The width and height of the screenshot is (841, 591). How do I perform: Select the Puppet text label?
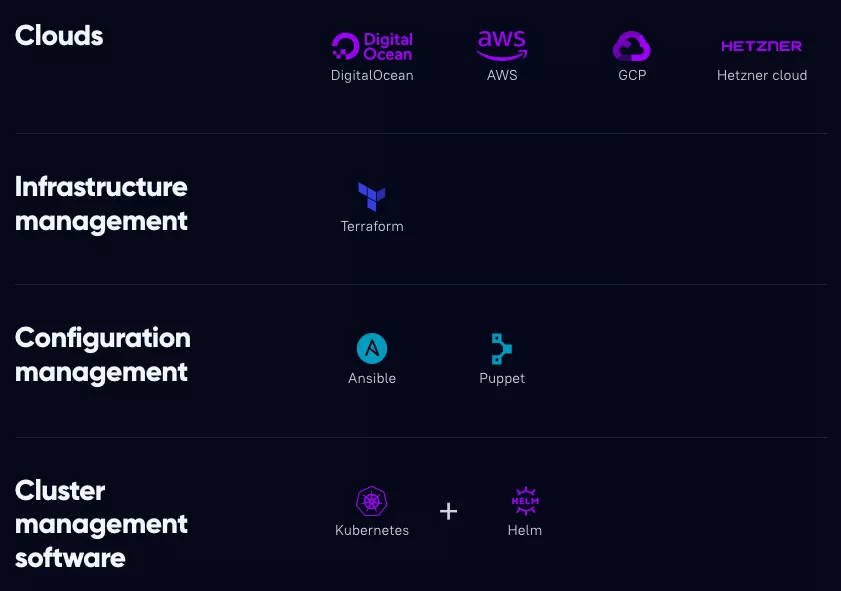pyautogui.click(x=502, y=379)
